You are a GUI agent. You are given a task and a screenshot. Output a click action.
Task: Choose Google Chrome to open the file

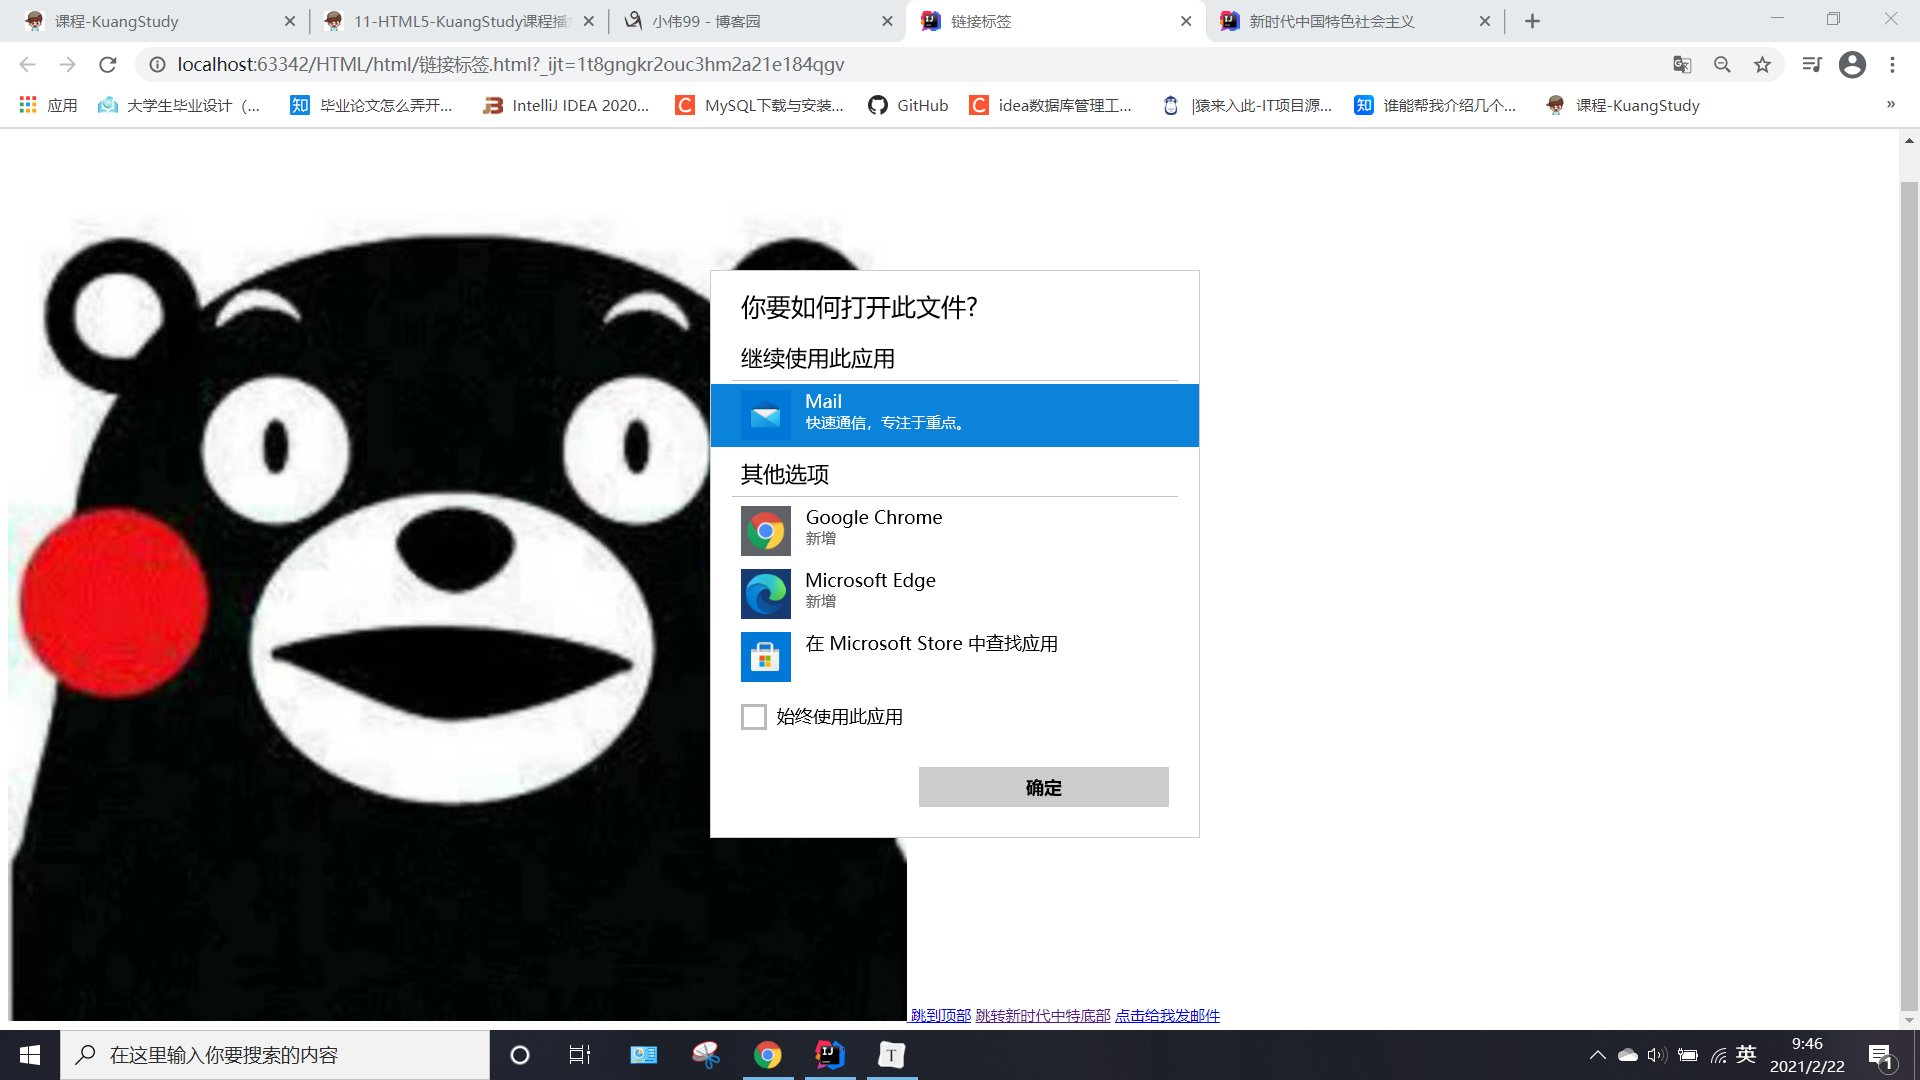point(873,528)
